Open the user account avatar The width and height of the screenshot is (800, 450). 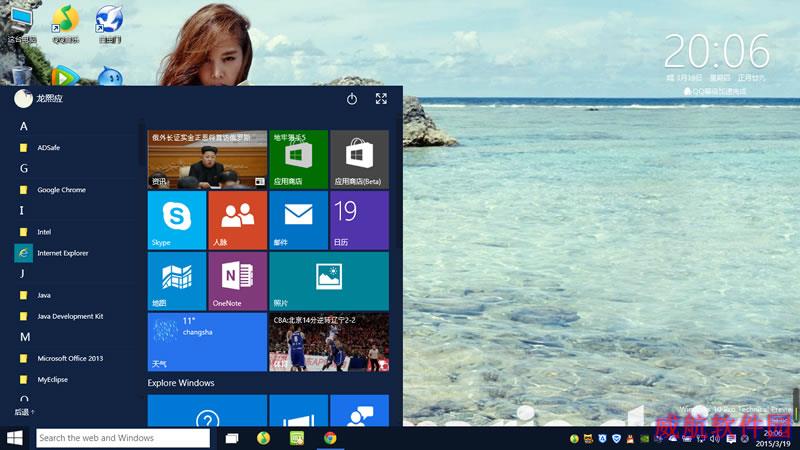click(23, 98)
